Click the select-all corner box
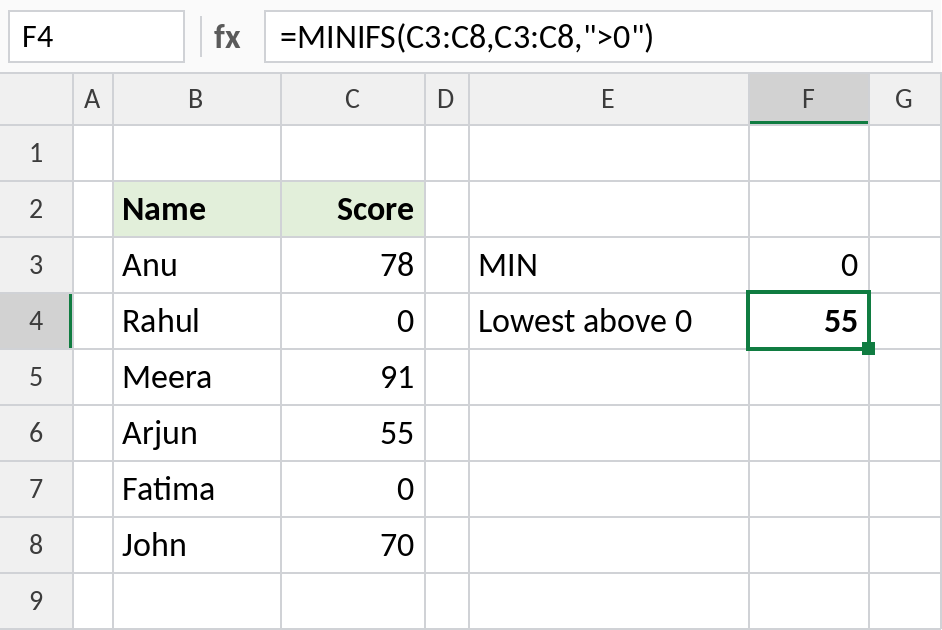This screenshot has width=942, height=630. tap(36, 99)
